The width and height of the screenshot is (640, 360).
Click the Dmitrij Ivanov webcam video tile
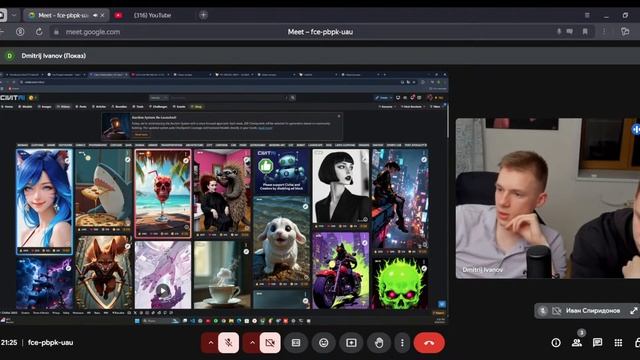tap(548, 198)
